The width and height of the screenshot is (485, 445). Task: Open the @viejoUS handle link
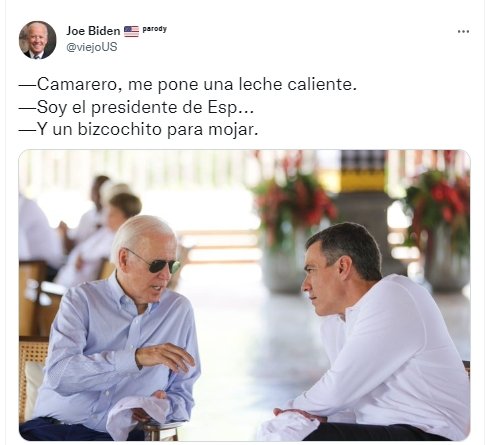tap(92, 47)
